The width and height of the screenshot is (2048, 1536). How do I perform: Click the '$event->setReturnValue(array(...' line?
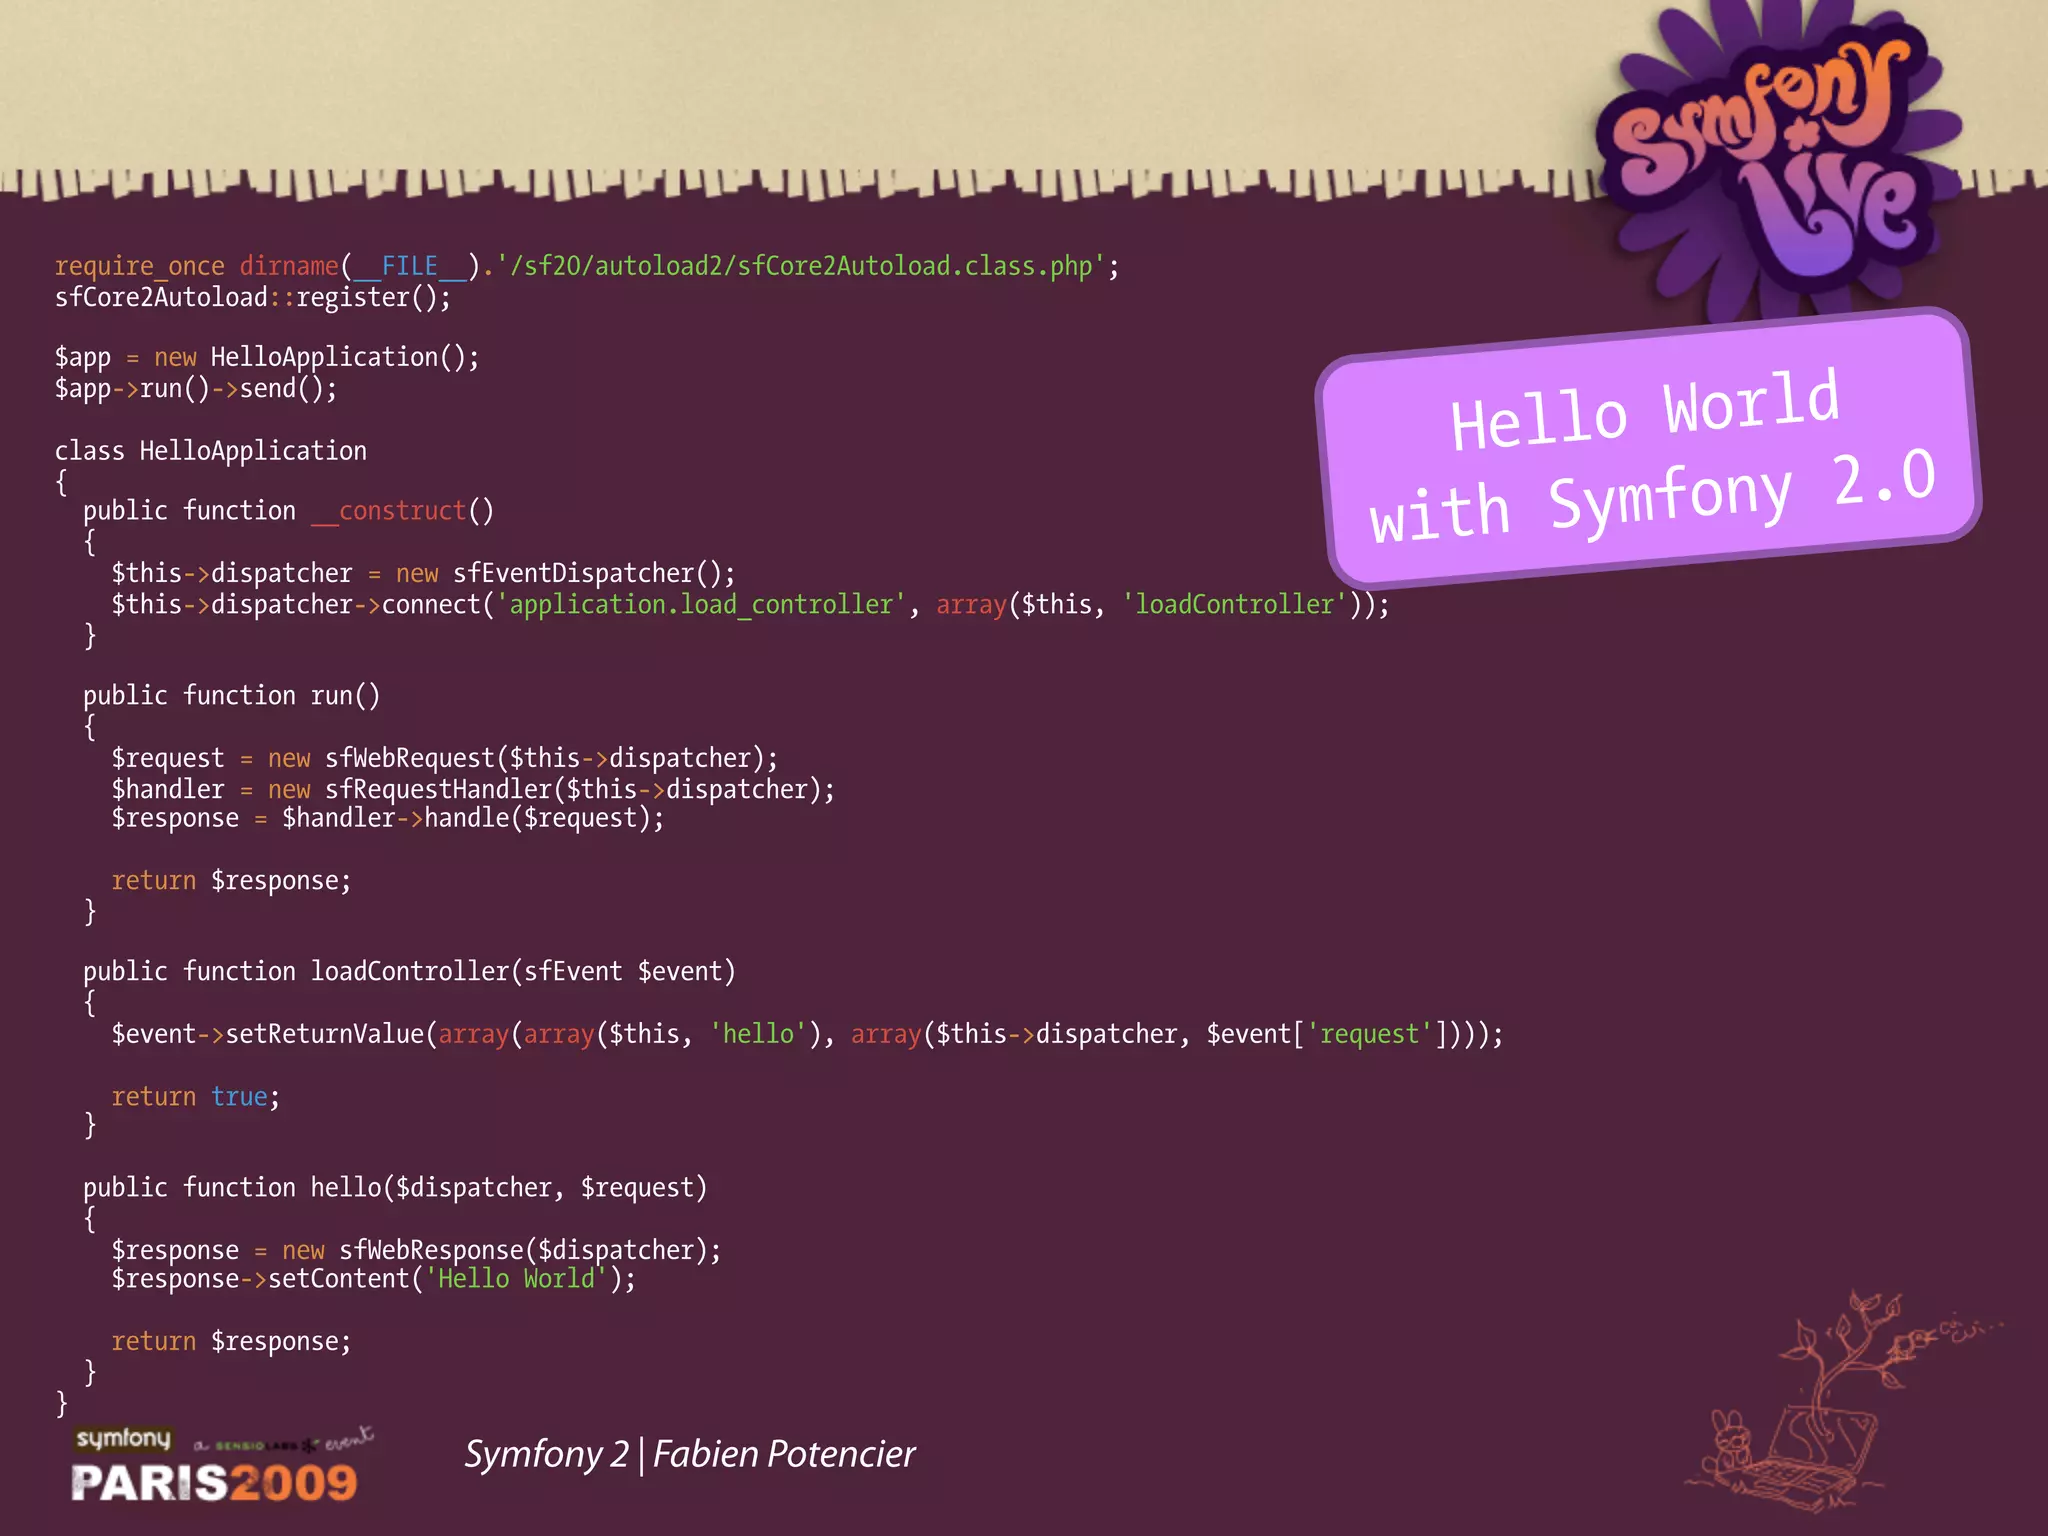pos(807,1035)
